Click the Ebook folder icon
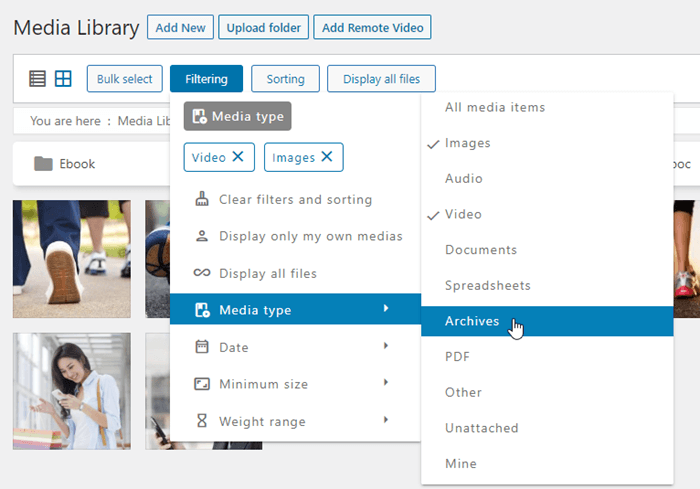The height and width of the screenshot is (489, 700). coord(43,164)
